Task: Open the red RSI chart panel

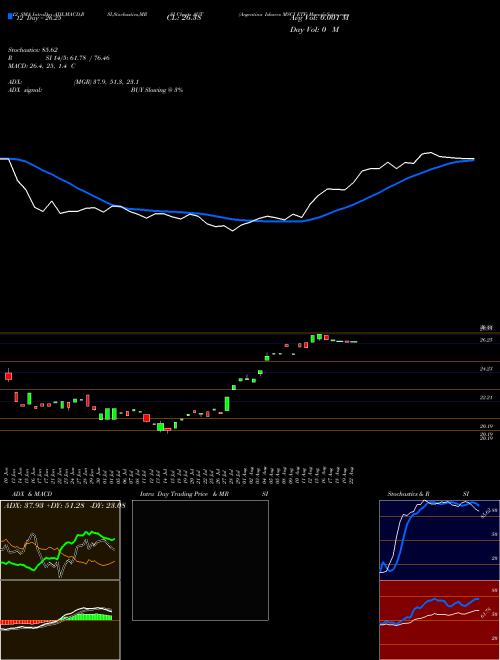Action: click(x=439, y=620)
